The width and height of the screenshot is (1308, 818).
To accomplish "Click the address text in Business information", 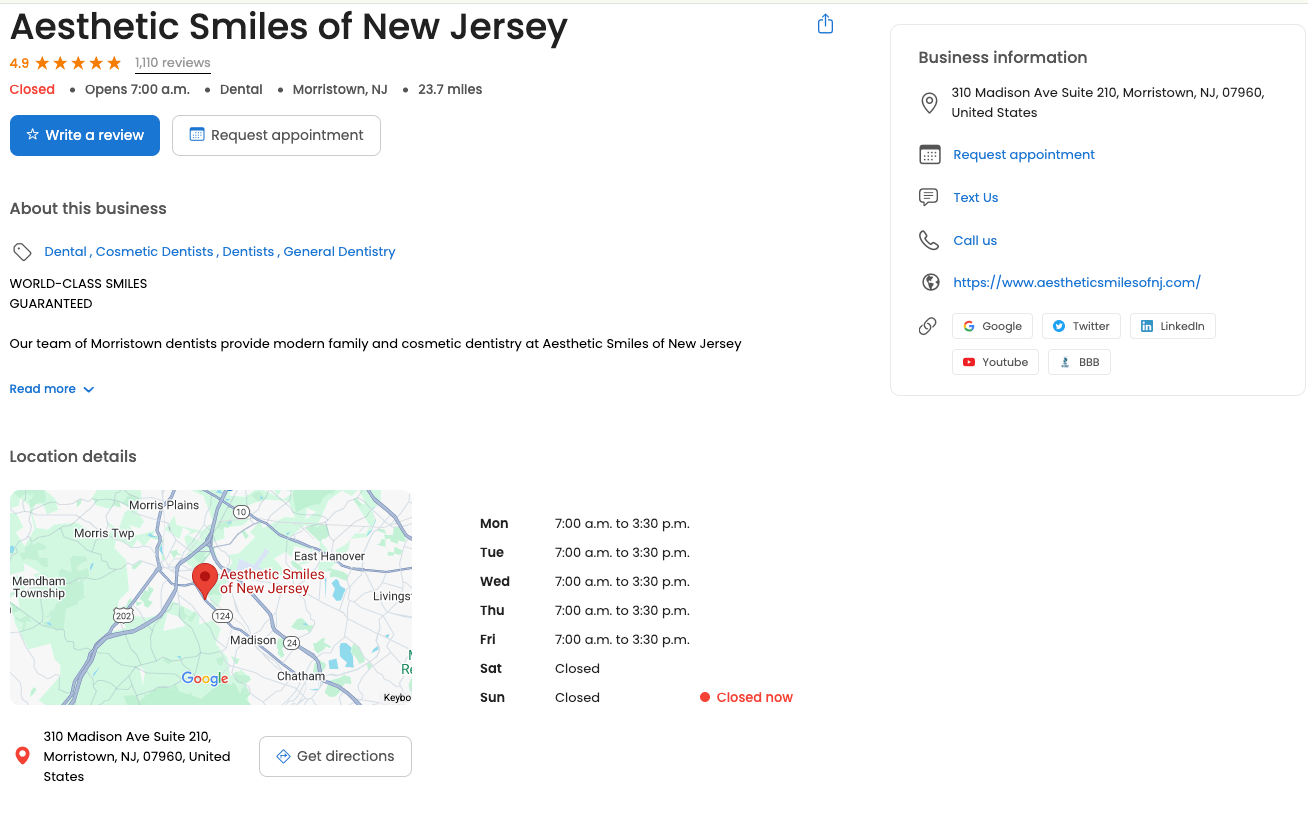I will [x=1108, y=103].
